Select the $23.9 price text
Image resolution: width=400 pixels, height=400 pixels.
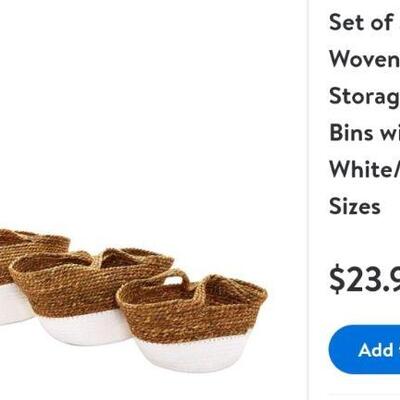[364, 279]
